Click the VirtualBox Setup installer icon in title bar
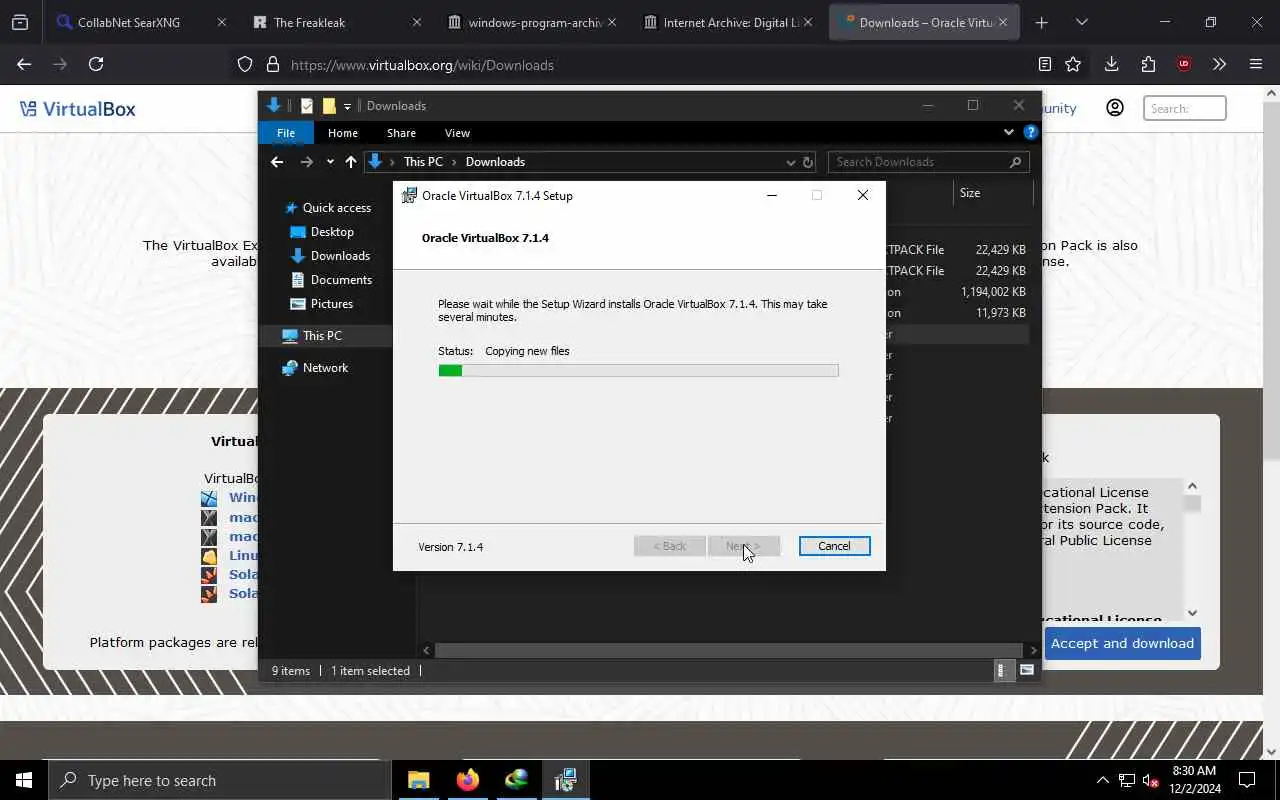 coord(409,196)
